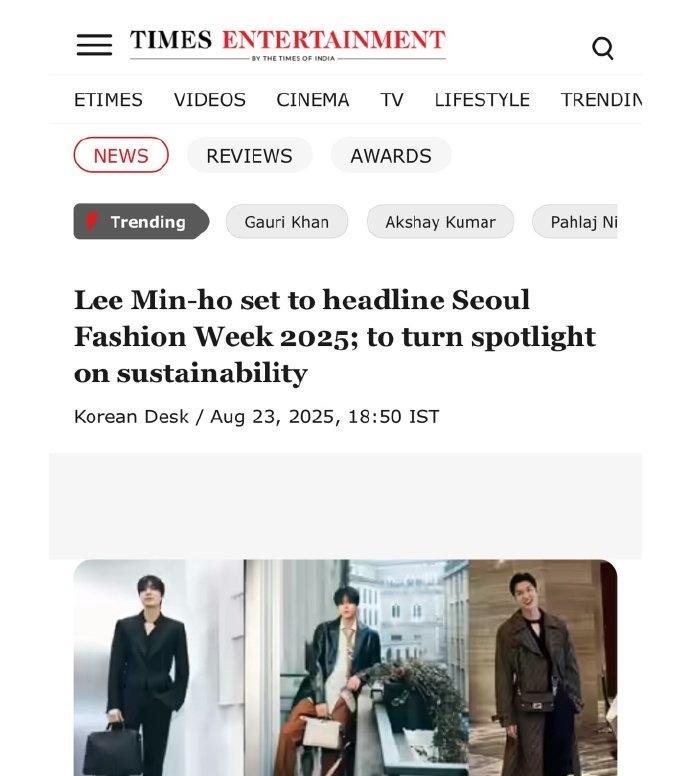The image size is (690, 776).
Task: Click the Times Entertainment logo
Action: pyautogui.click(x=288, y=45)
